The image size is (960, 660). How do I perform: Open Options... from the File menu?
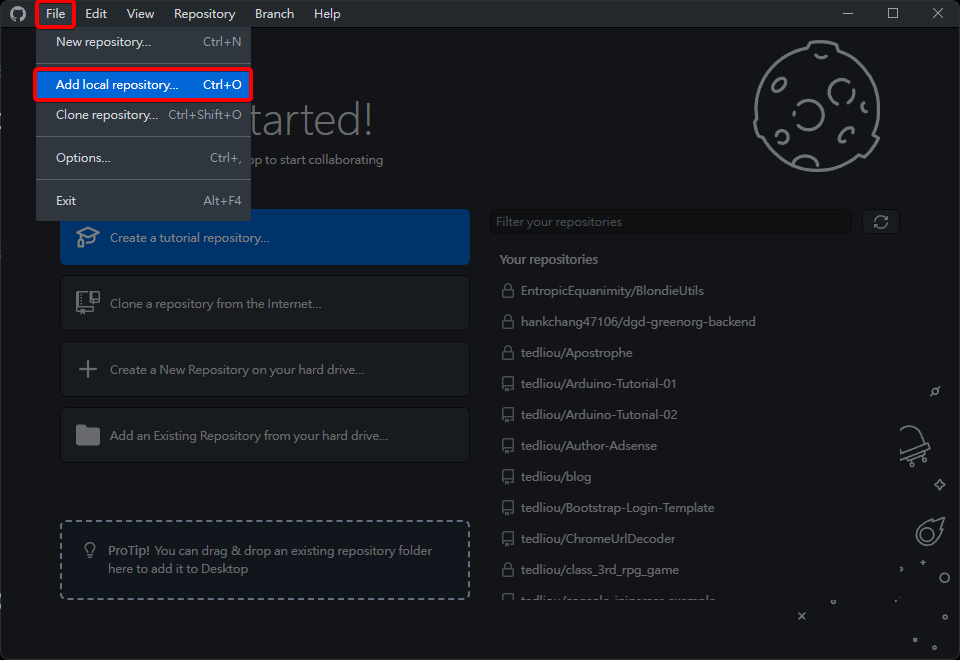[x=143, y=157]
